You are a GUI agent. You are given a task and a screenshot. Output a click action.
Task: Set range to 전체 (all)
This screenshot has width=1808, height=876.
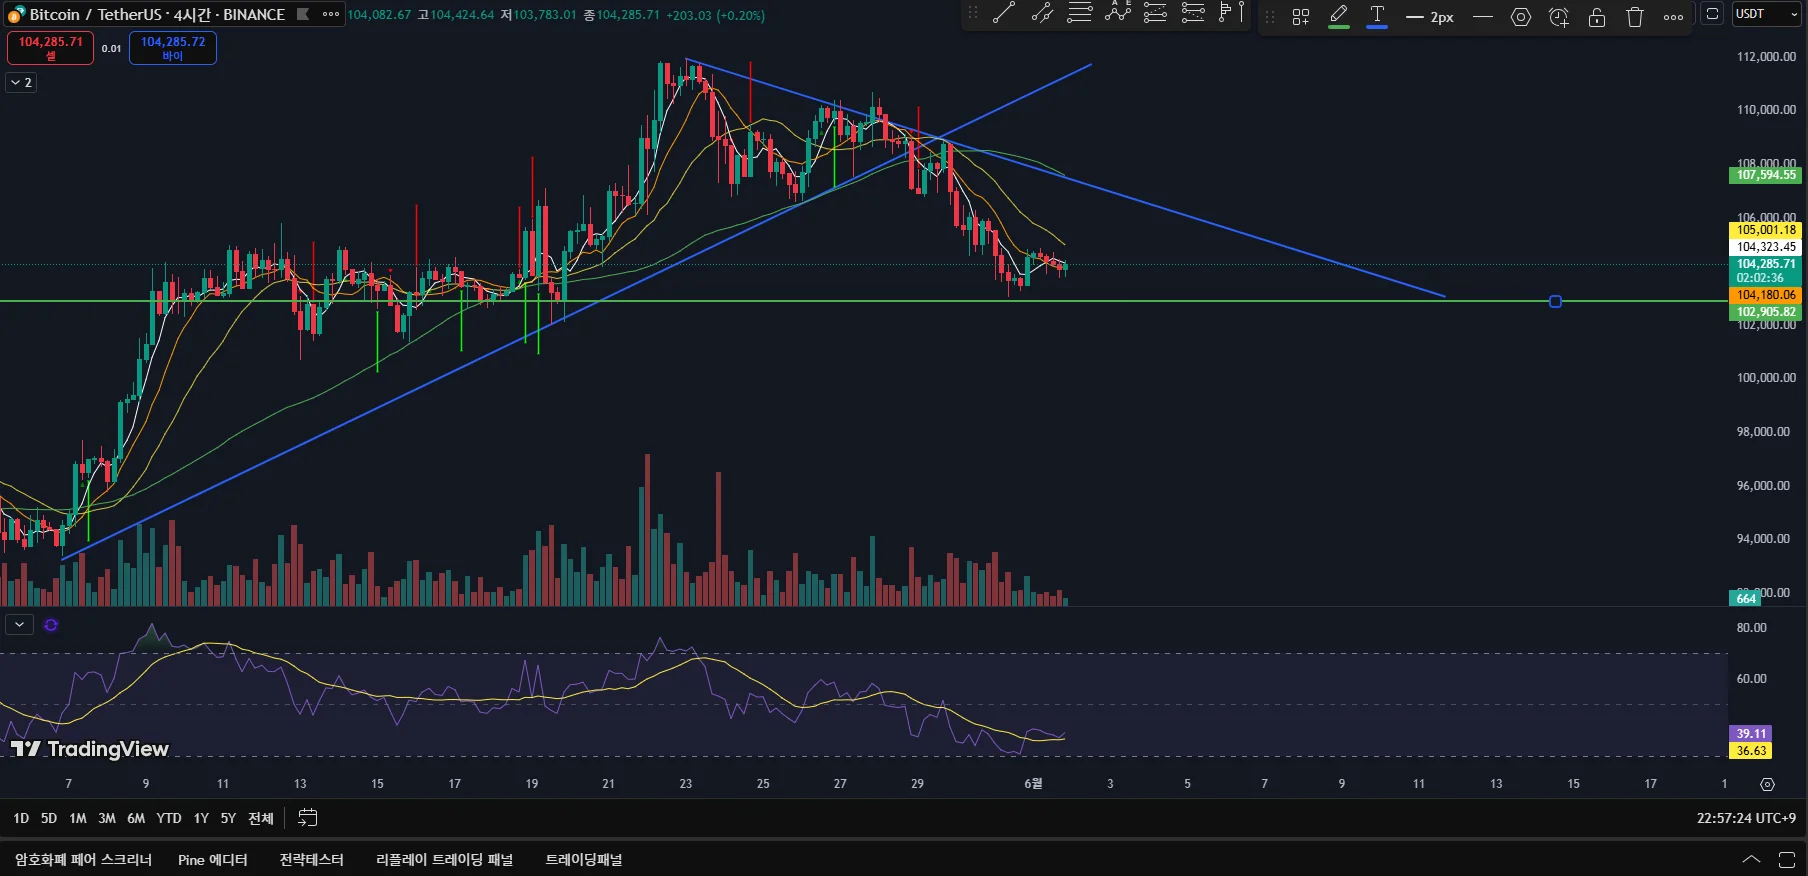(x=261, y=818)
